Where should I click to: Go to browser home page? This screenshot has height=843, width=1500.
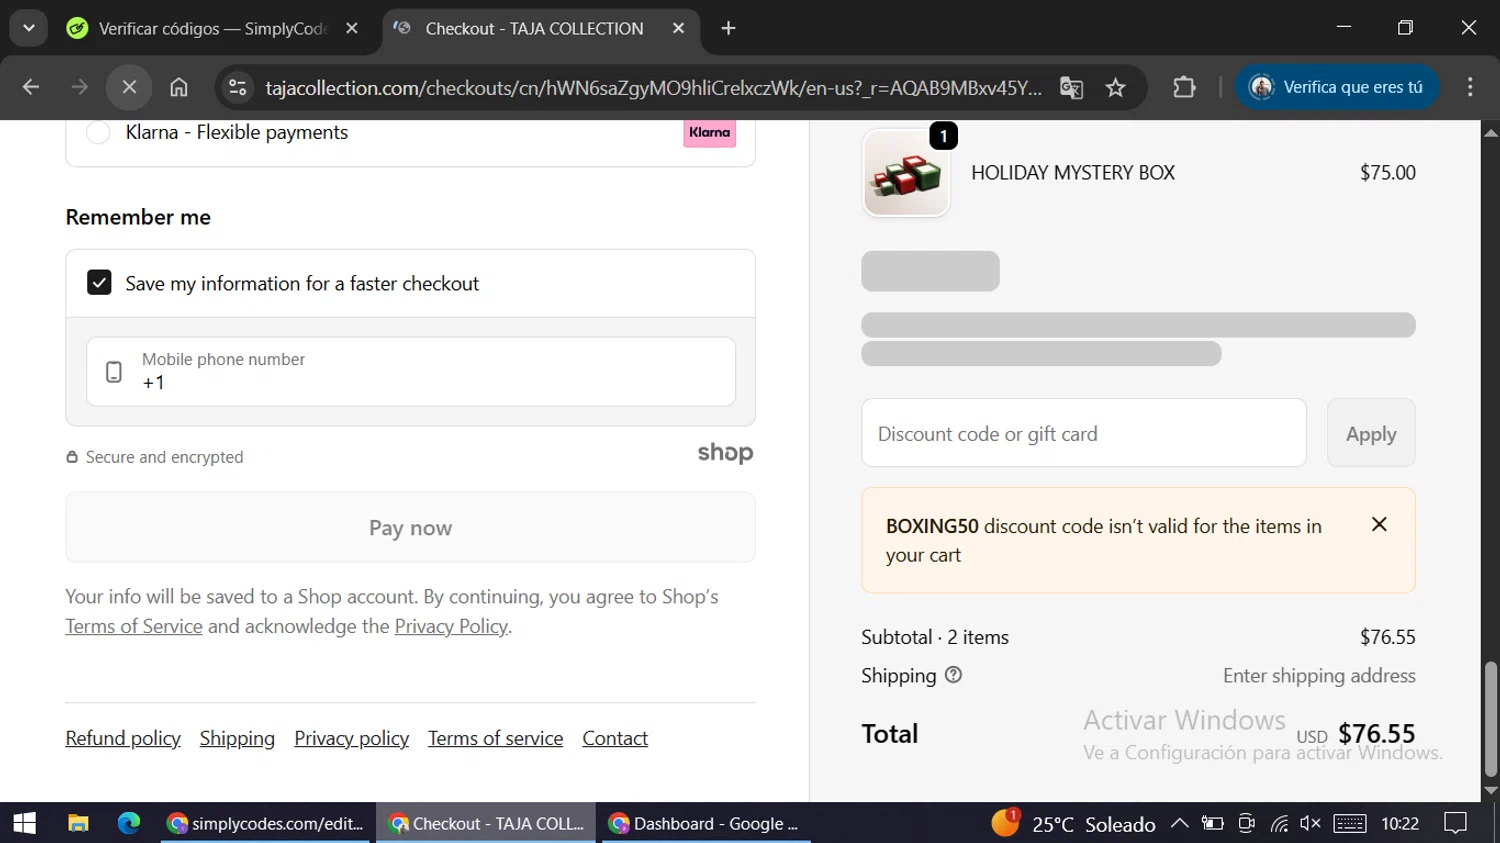coord(179,87)
